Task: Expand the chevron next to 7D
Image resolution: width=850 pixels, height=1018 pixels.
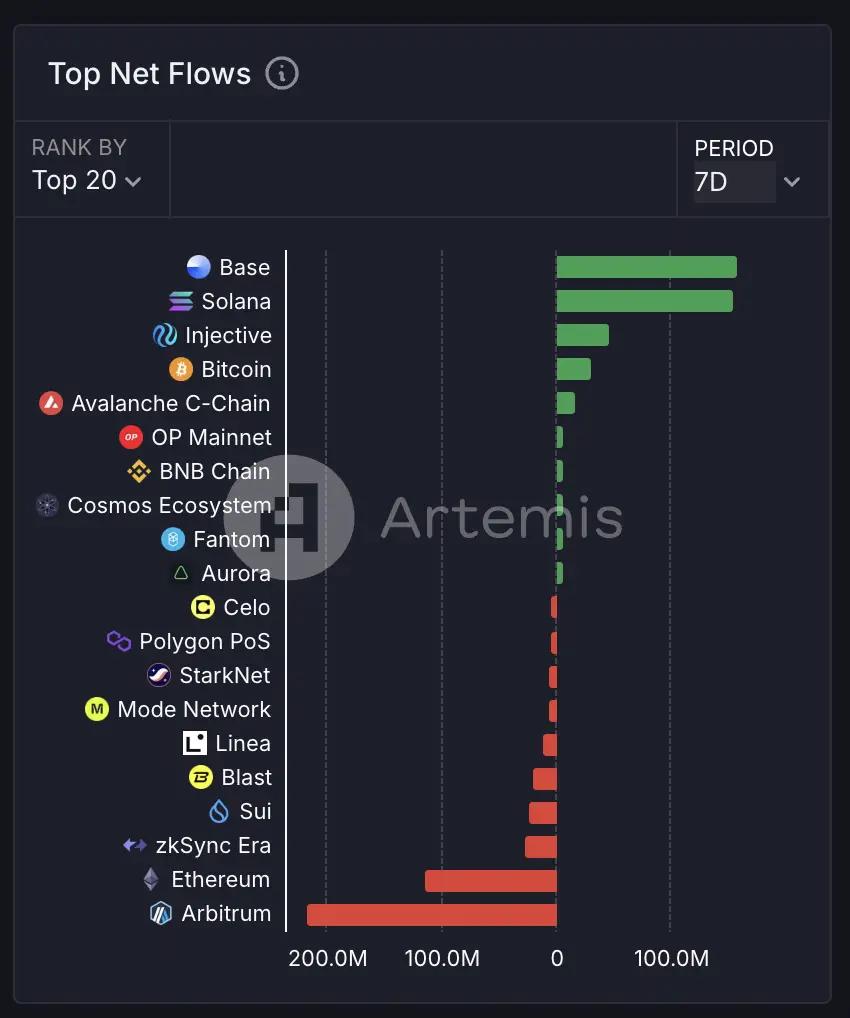Action: click(792, 182)
